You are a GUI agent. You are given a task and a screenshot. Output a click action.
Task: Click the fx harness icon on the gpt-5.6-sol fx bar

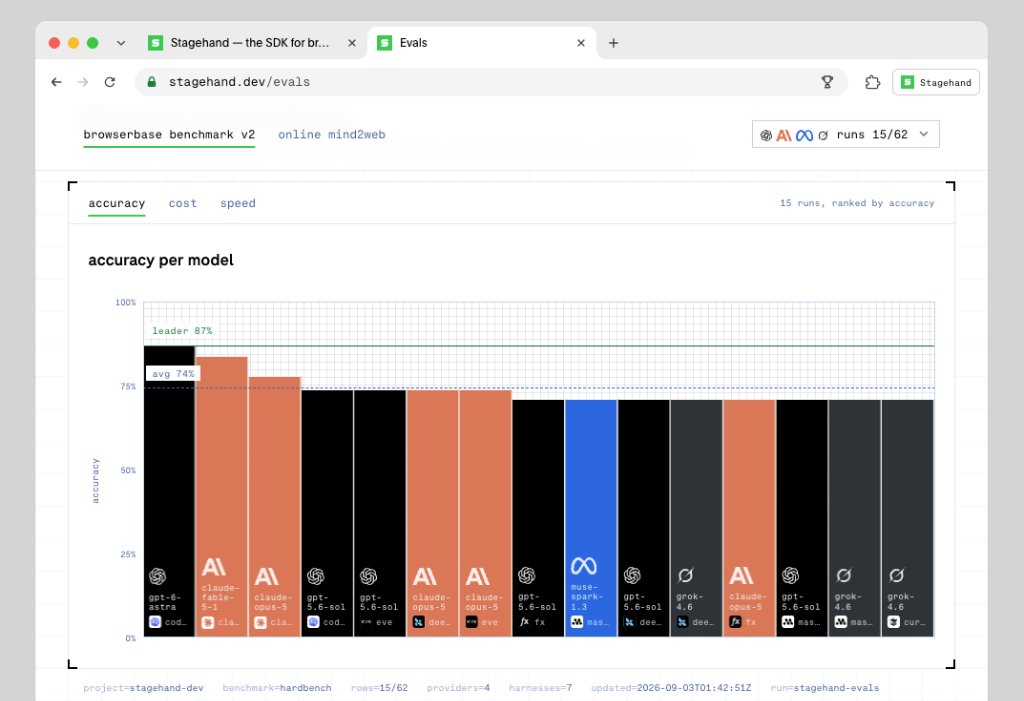(524, 622)
